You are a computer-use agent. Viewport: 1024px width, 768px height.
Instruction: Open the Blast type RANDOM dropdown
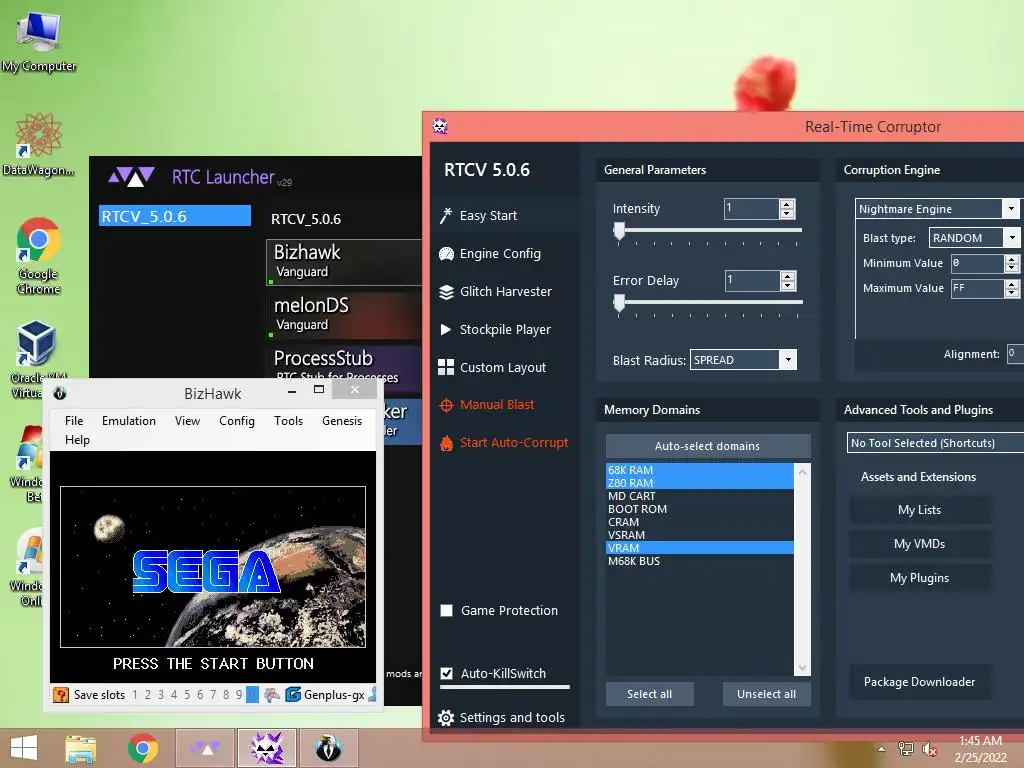coord(1012,238)
